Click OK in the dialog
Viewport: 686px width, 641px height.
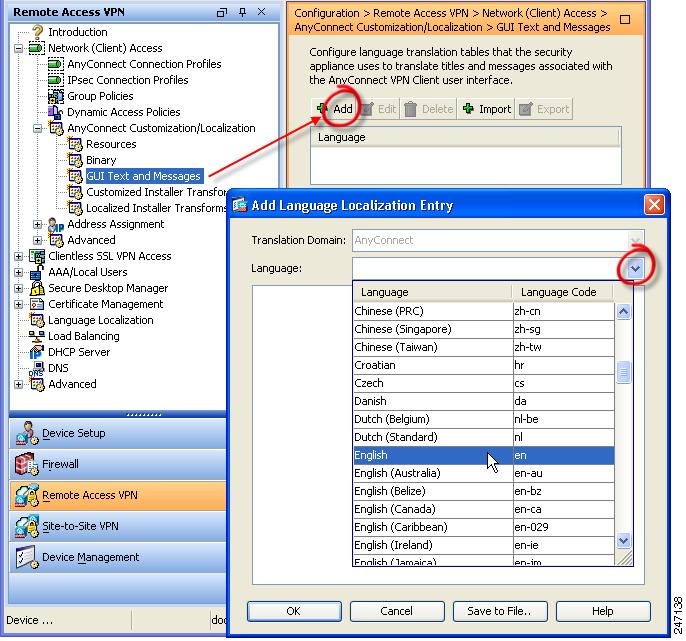pyautogui.click(x=294, y=611)
